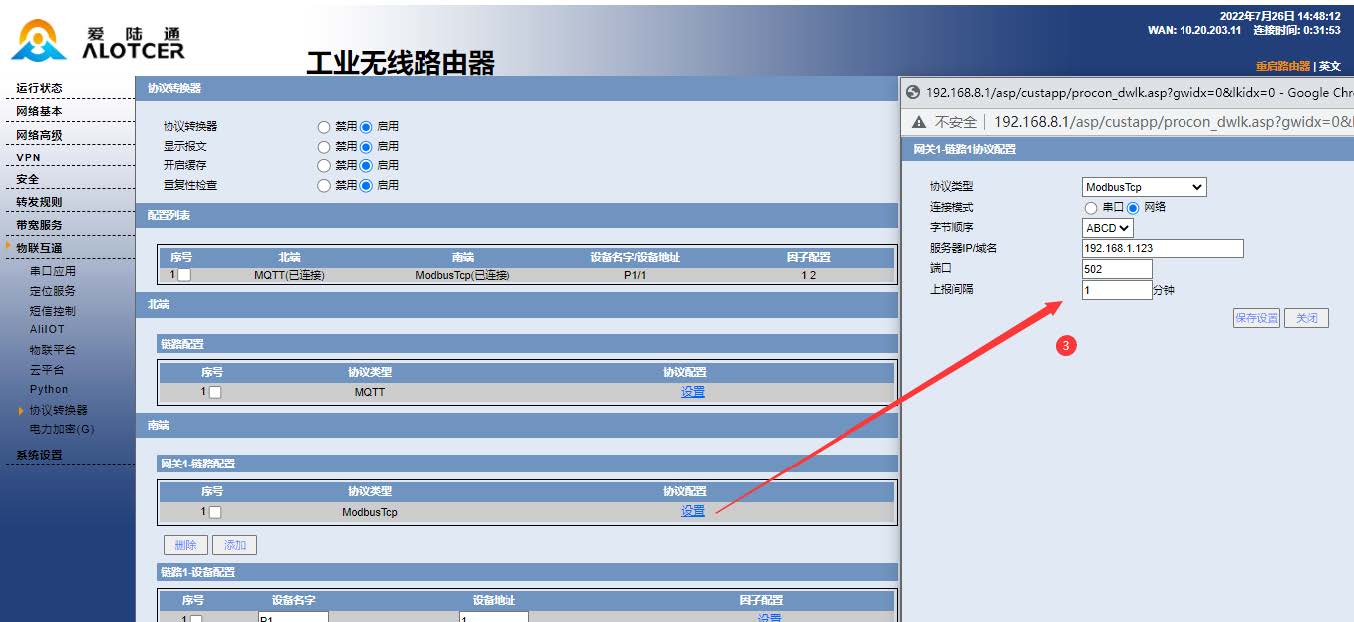Click 设置 in the 网关1-链路配置 table

pos(693,511)
